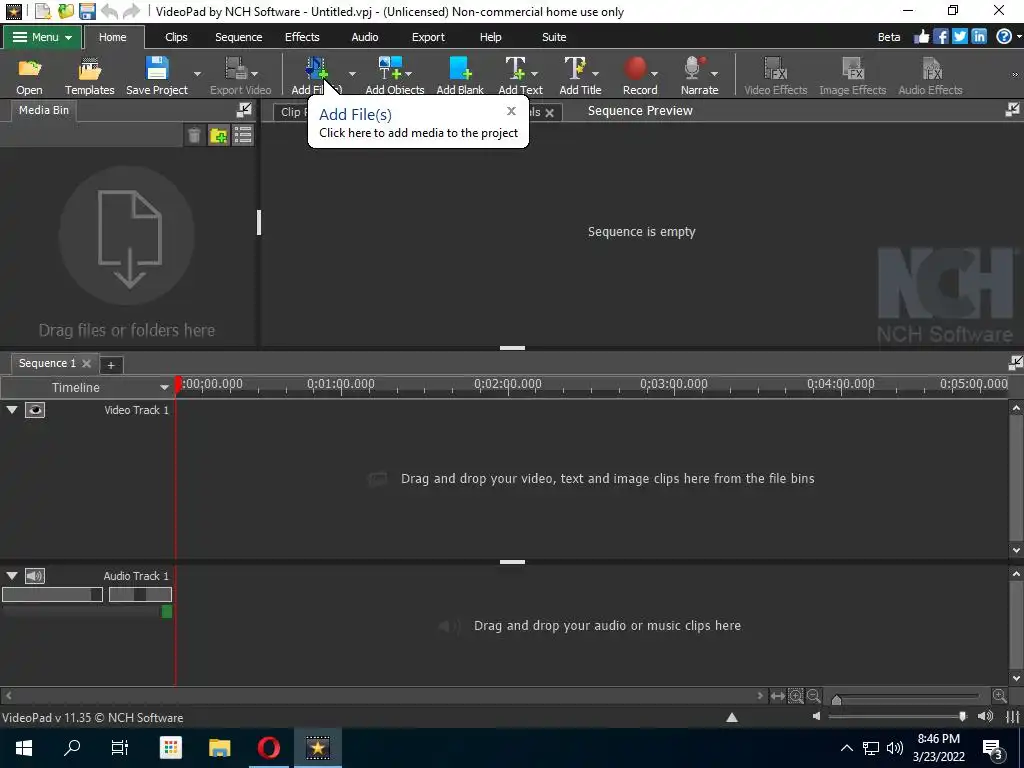Click the quick save icon in title bar

(x=87, y=11)
